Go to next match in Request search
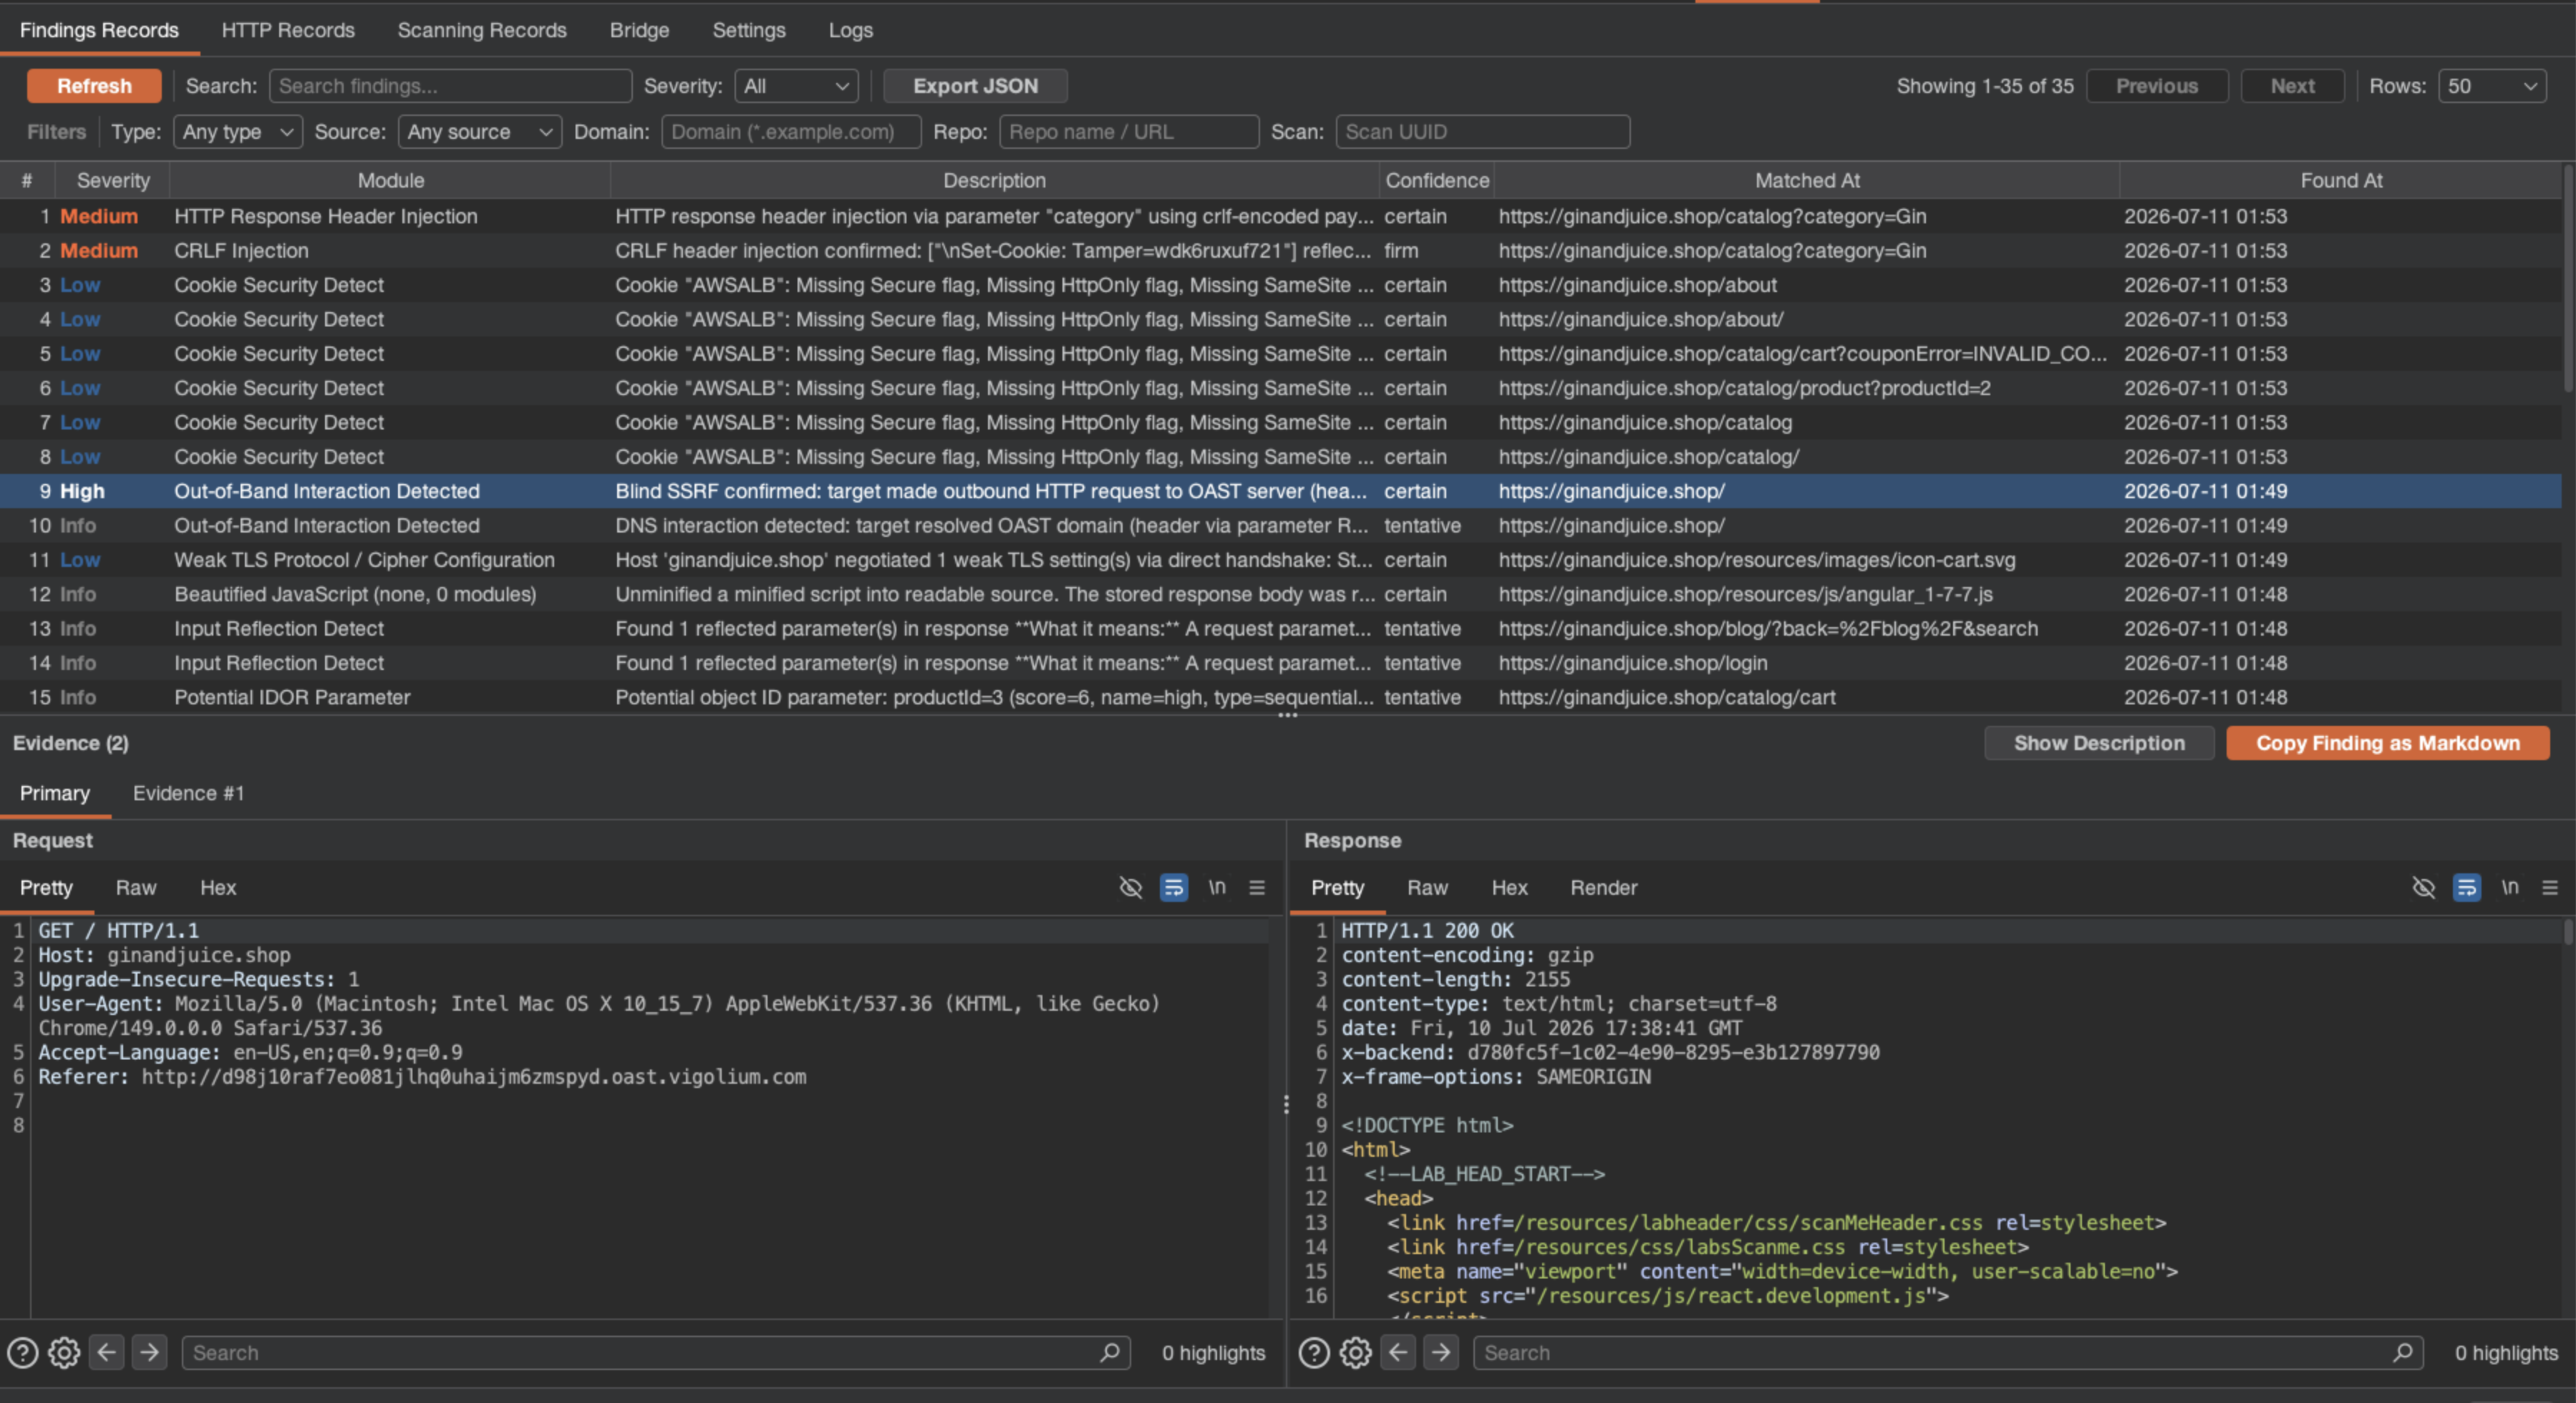Image resolution: width=2576 pixels, height=1403 pixels. point(149,1353)
